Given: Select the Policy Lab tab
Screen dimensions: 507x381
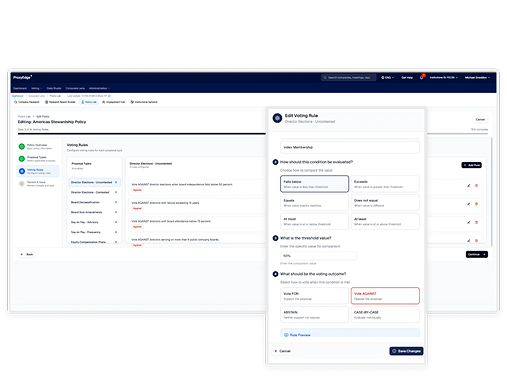Looking at the screenshot, I should click(89, 102).
